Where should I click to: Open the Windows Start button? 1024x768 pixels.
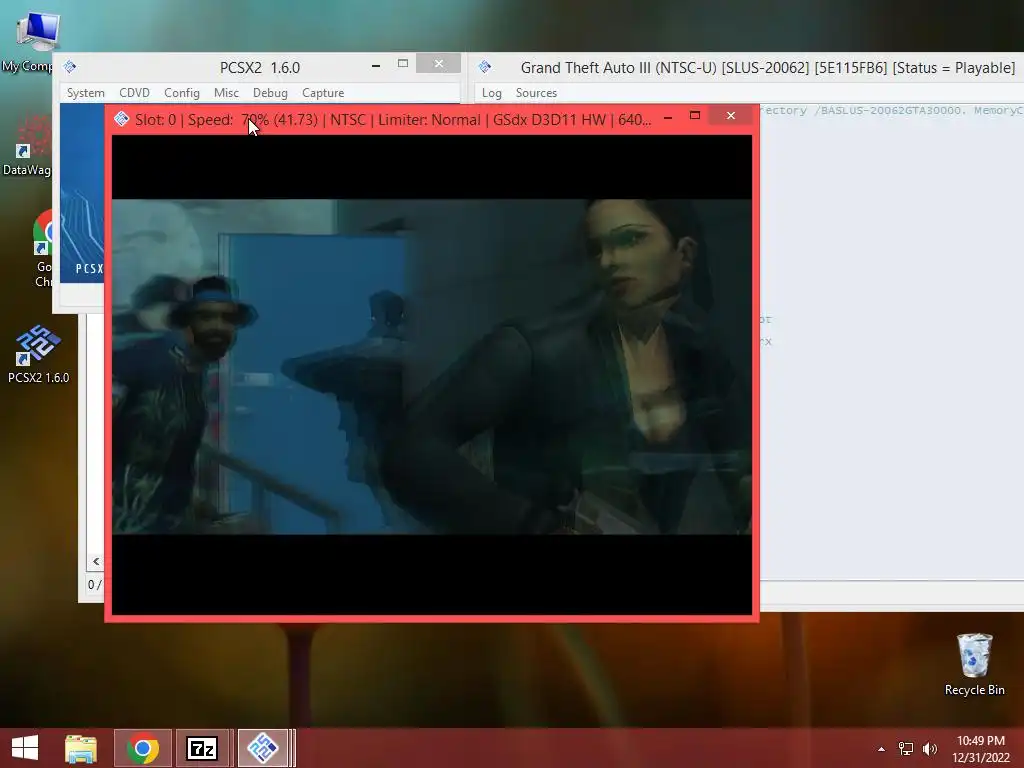point(25,748)
